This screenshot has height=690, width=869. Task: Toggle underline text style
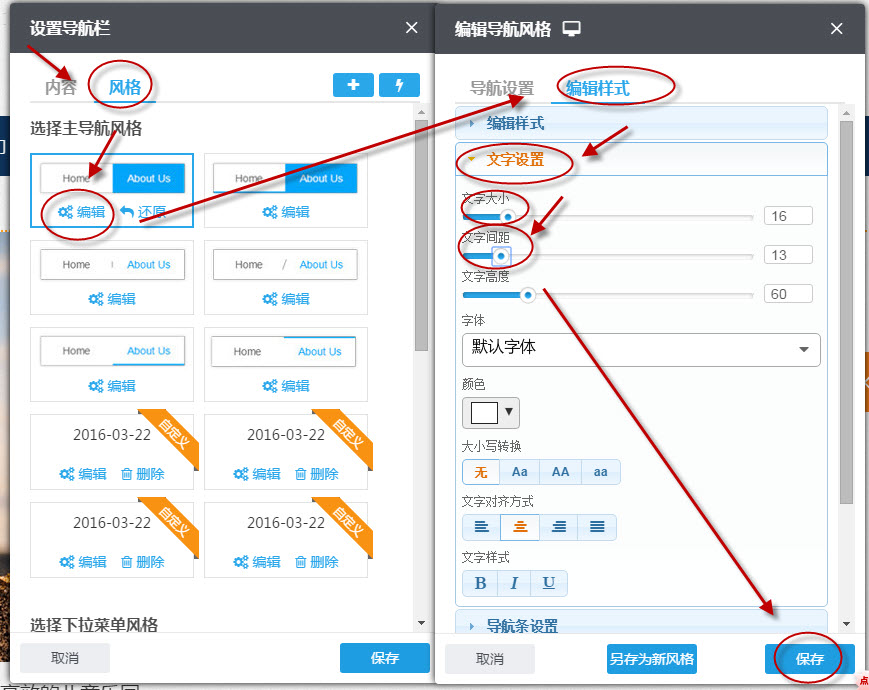click(549, 583)
